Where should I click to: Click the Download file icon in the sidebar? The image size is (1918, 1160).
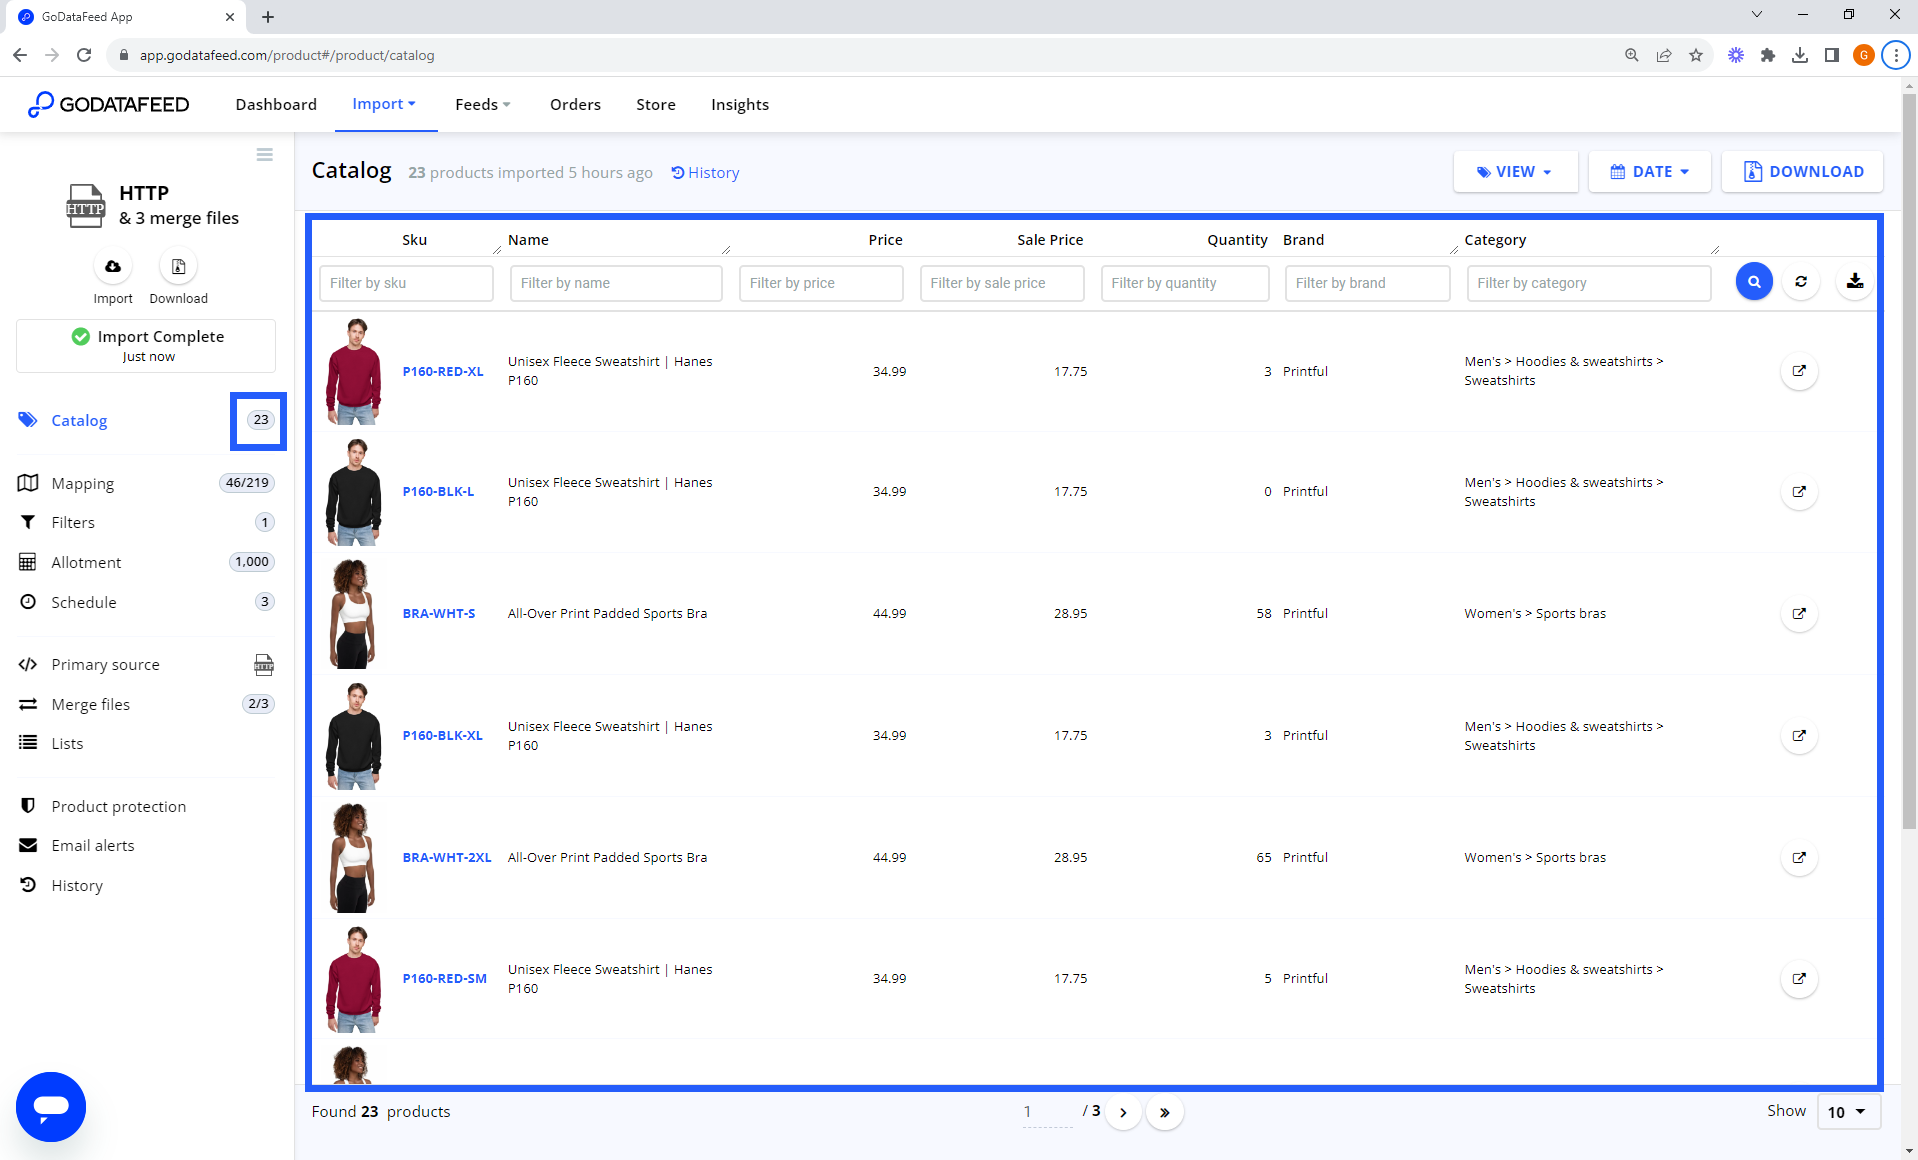pos(178,267)
